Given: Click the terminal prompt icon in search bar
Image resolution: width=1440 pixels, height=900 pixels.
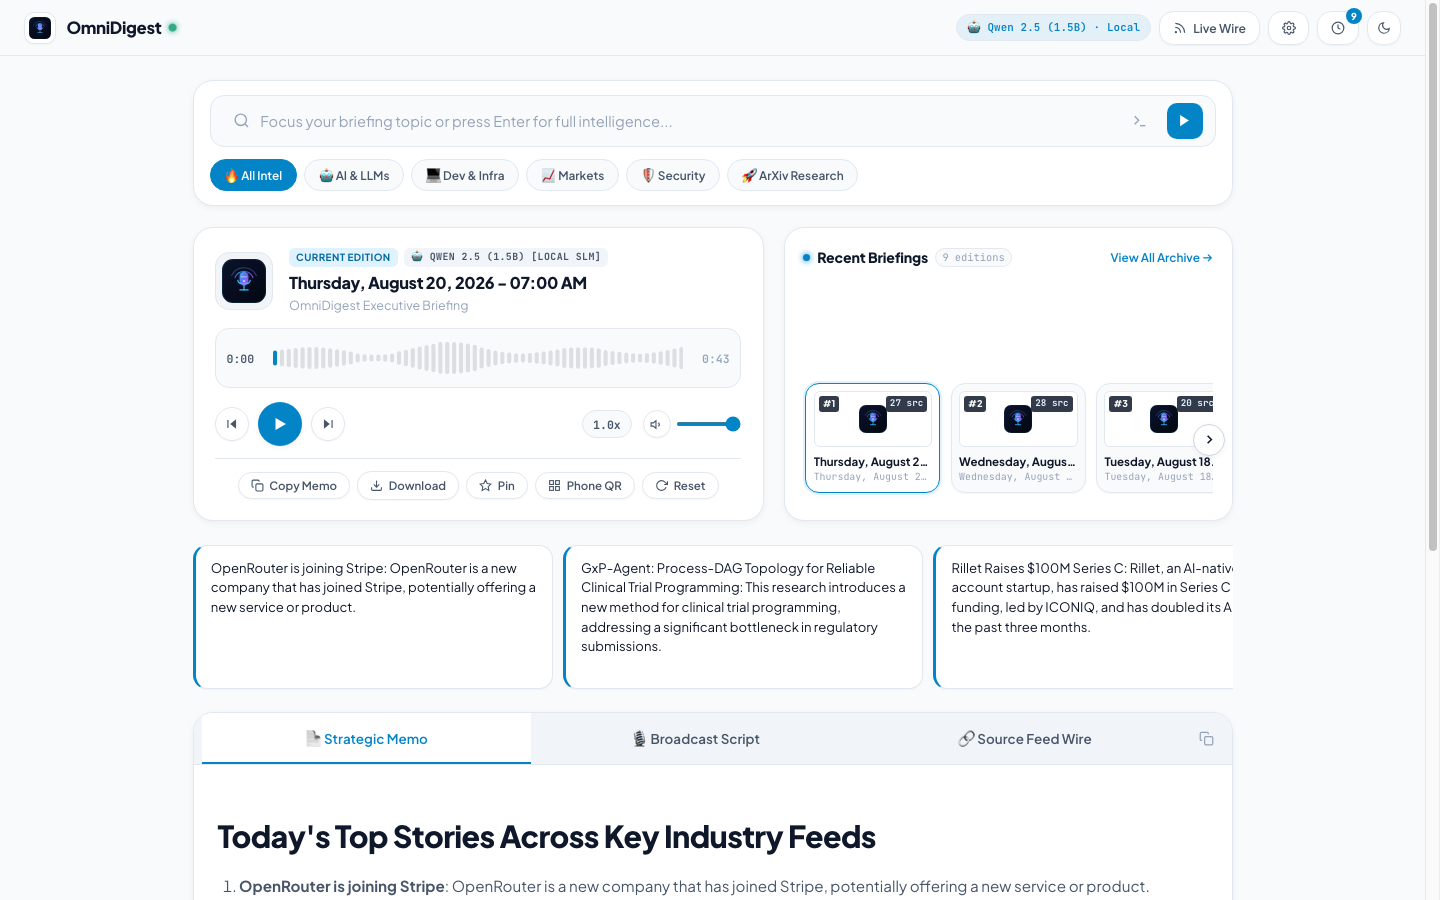Looking at the screenshot, I should click(1139, 121).
